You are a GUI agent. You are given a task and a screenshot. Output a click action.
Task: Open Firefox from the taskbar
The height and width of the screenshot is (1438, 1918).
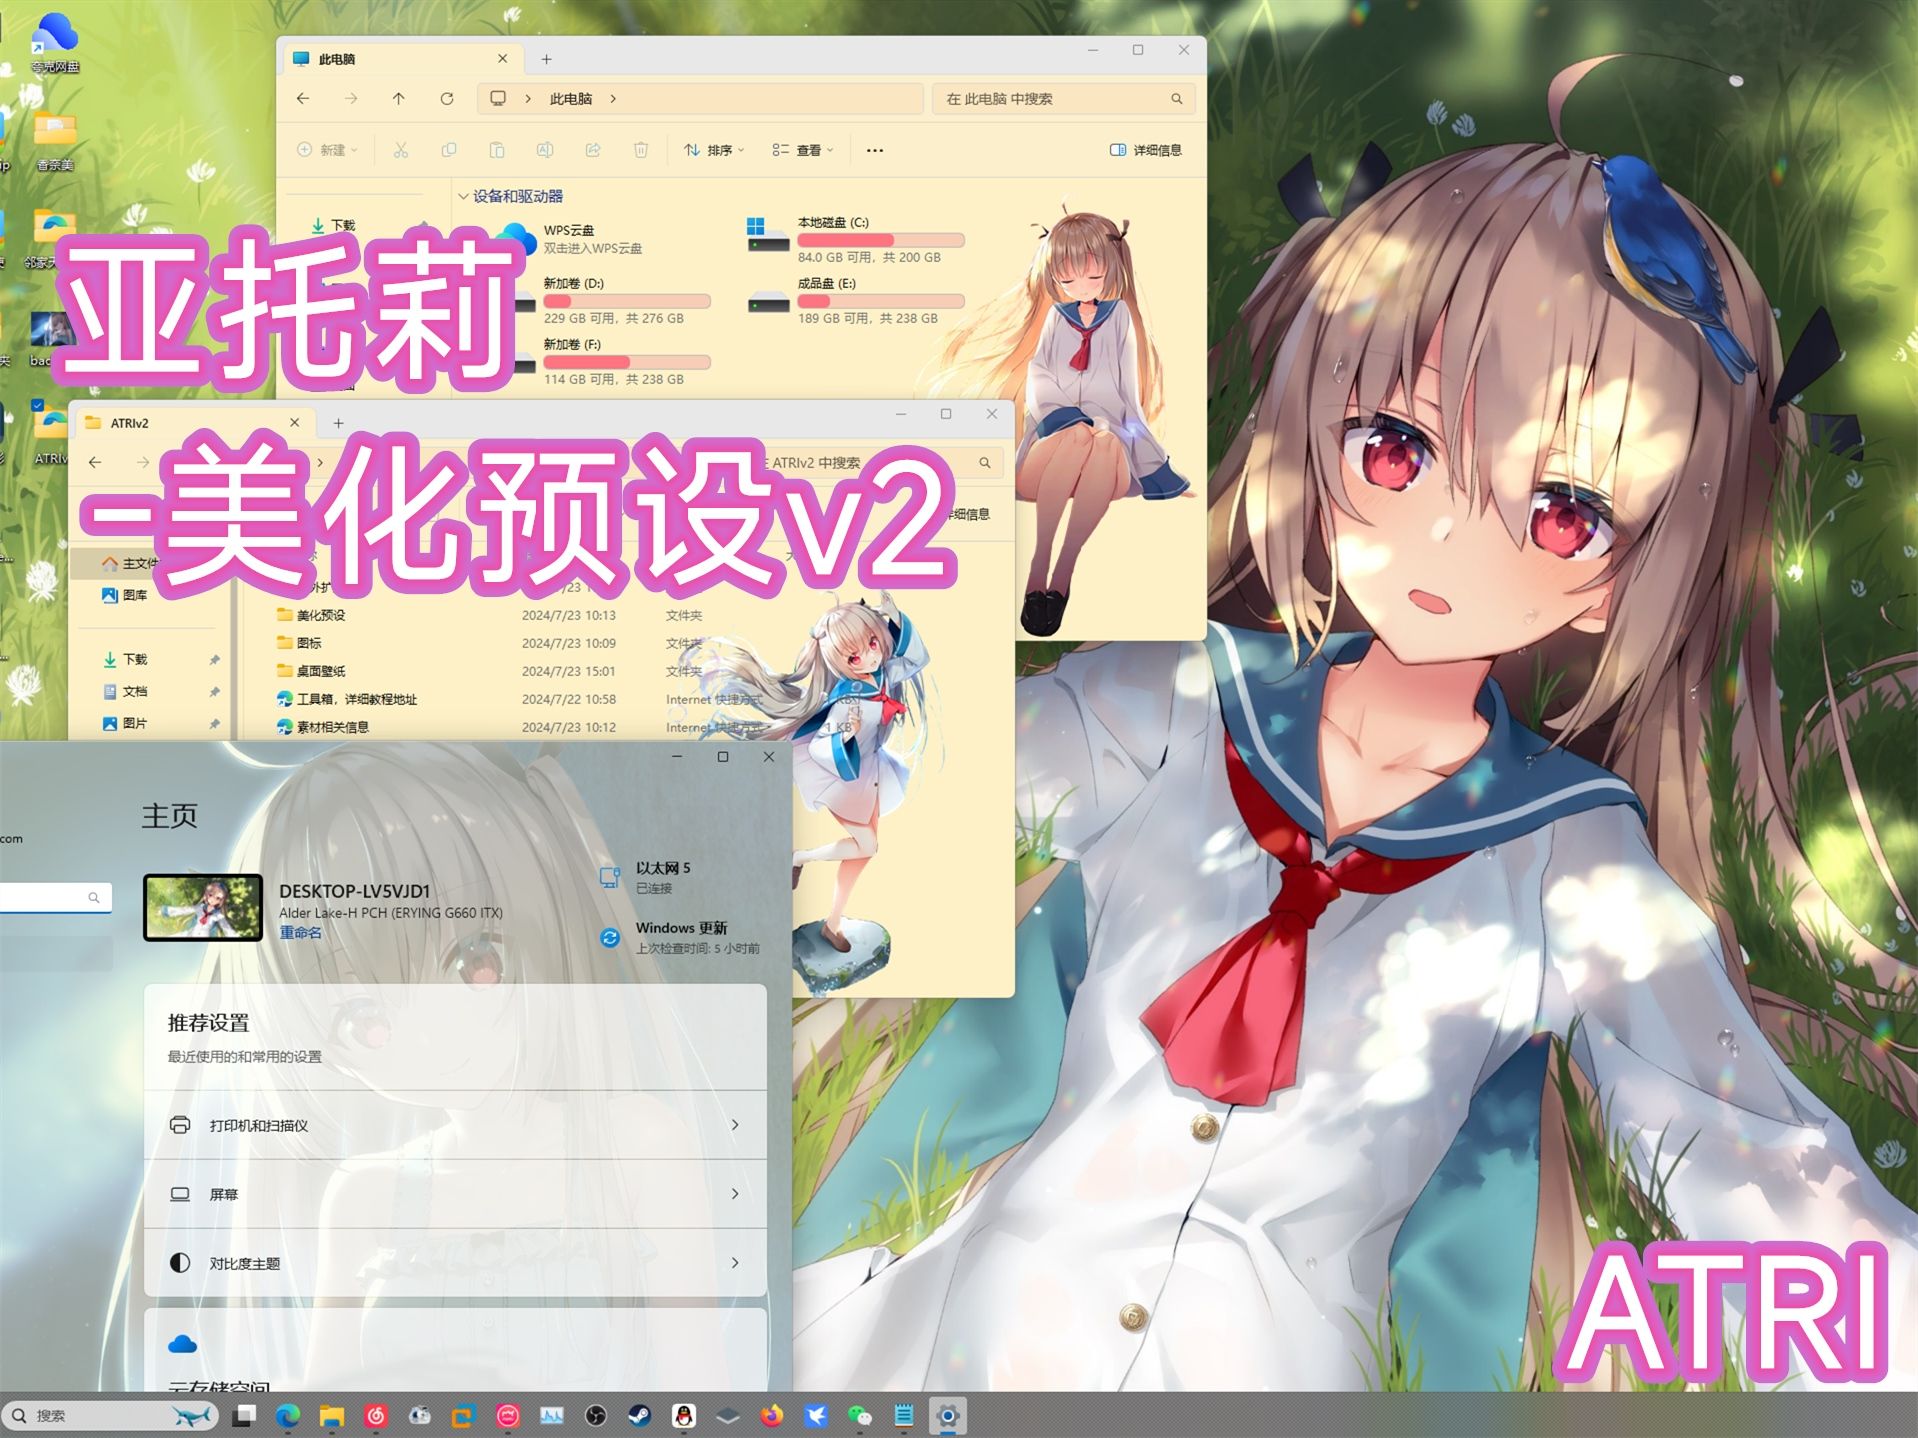pyautogui.click(x=770, y=1416)
